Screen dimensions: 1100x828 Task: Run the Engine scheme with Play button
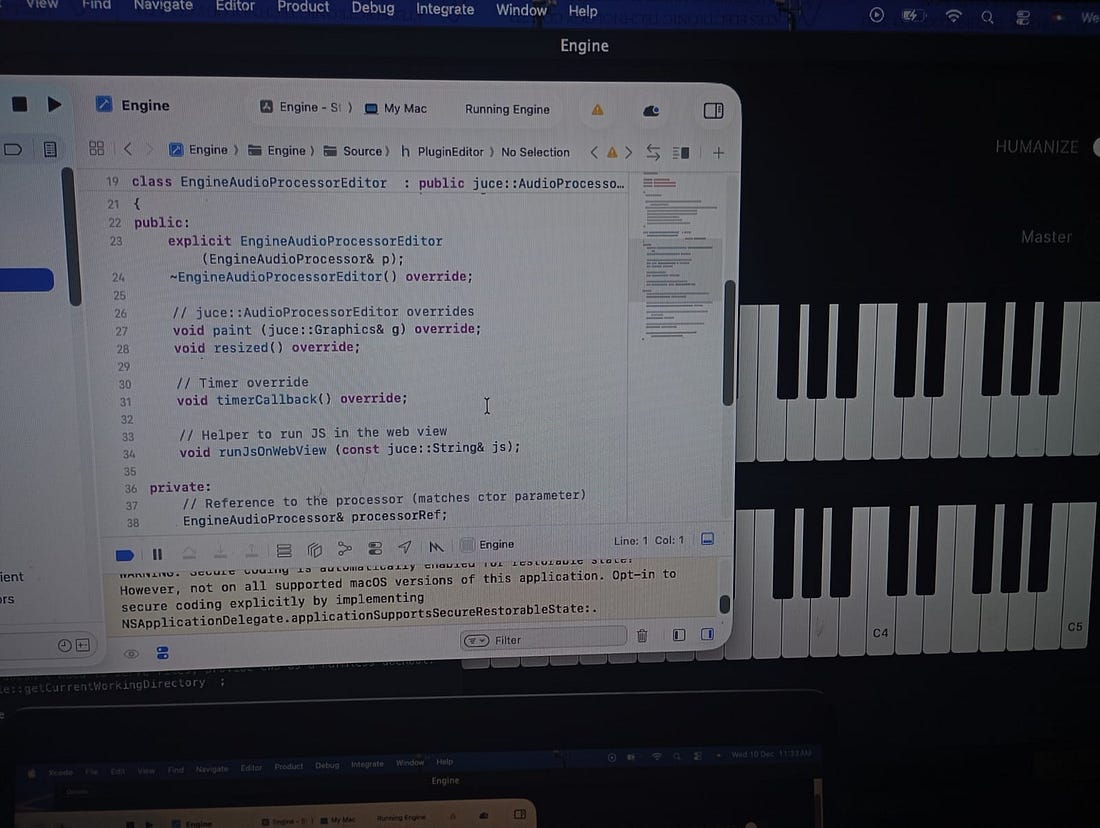[54, 105]
